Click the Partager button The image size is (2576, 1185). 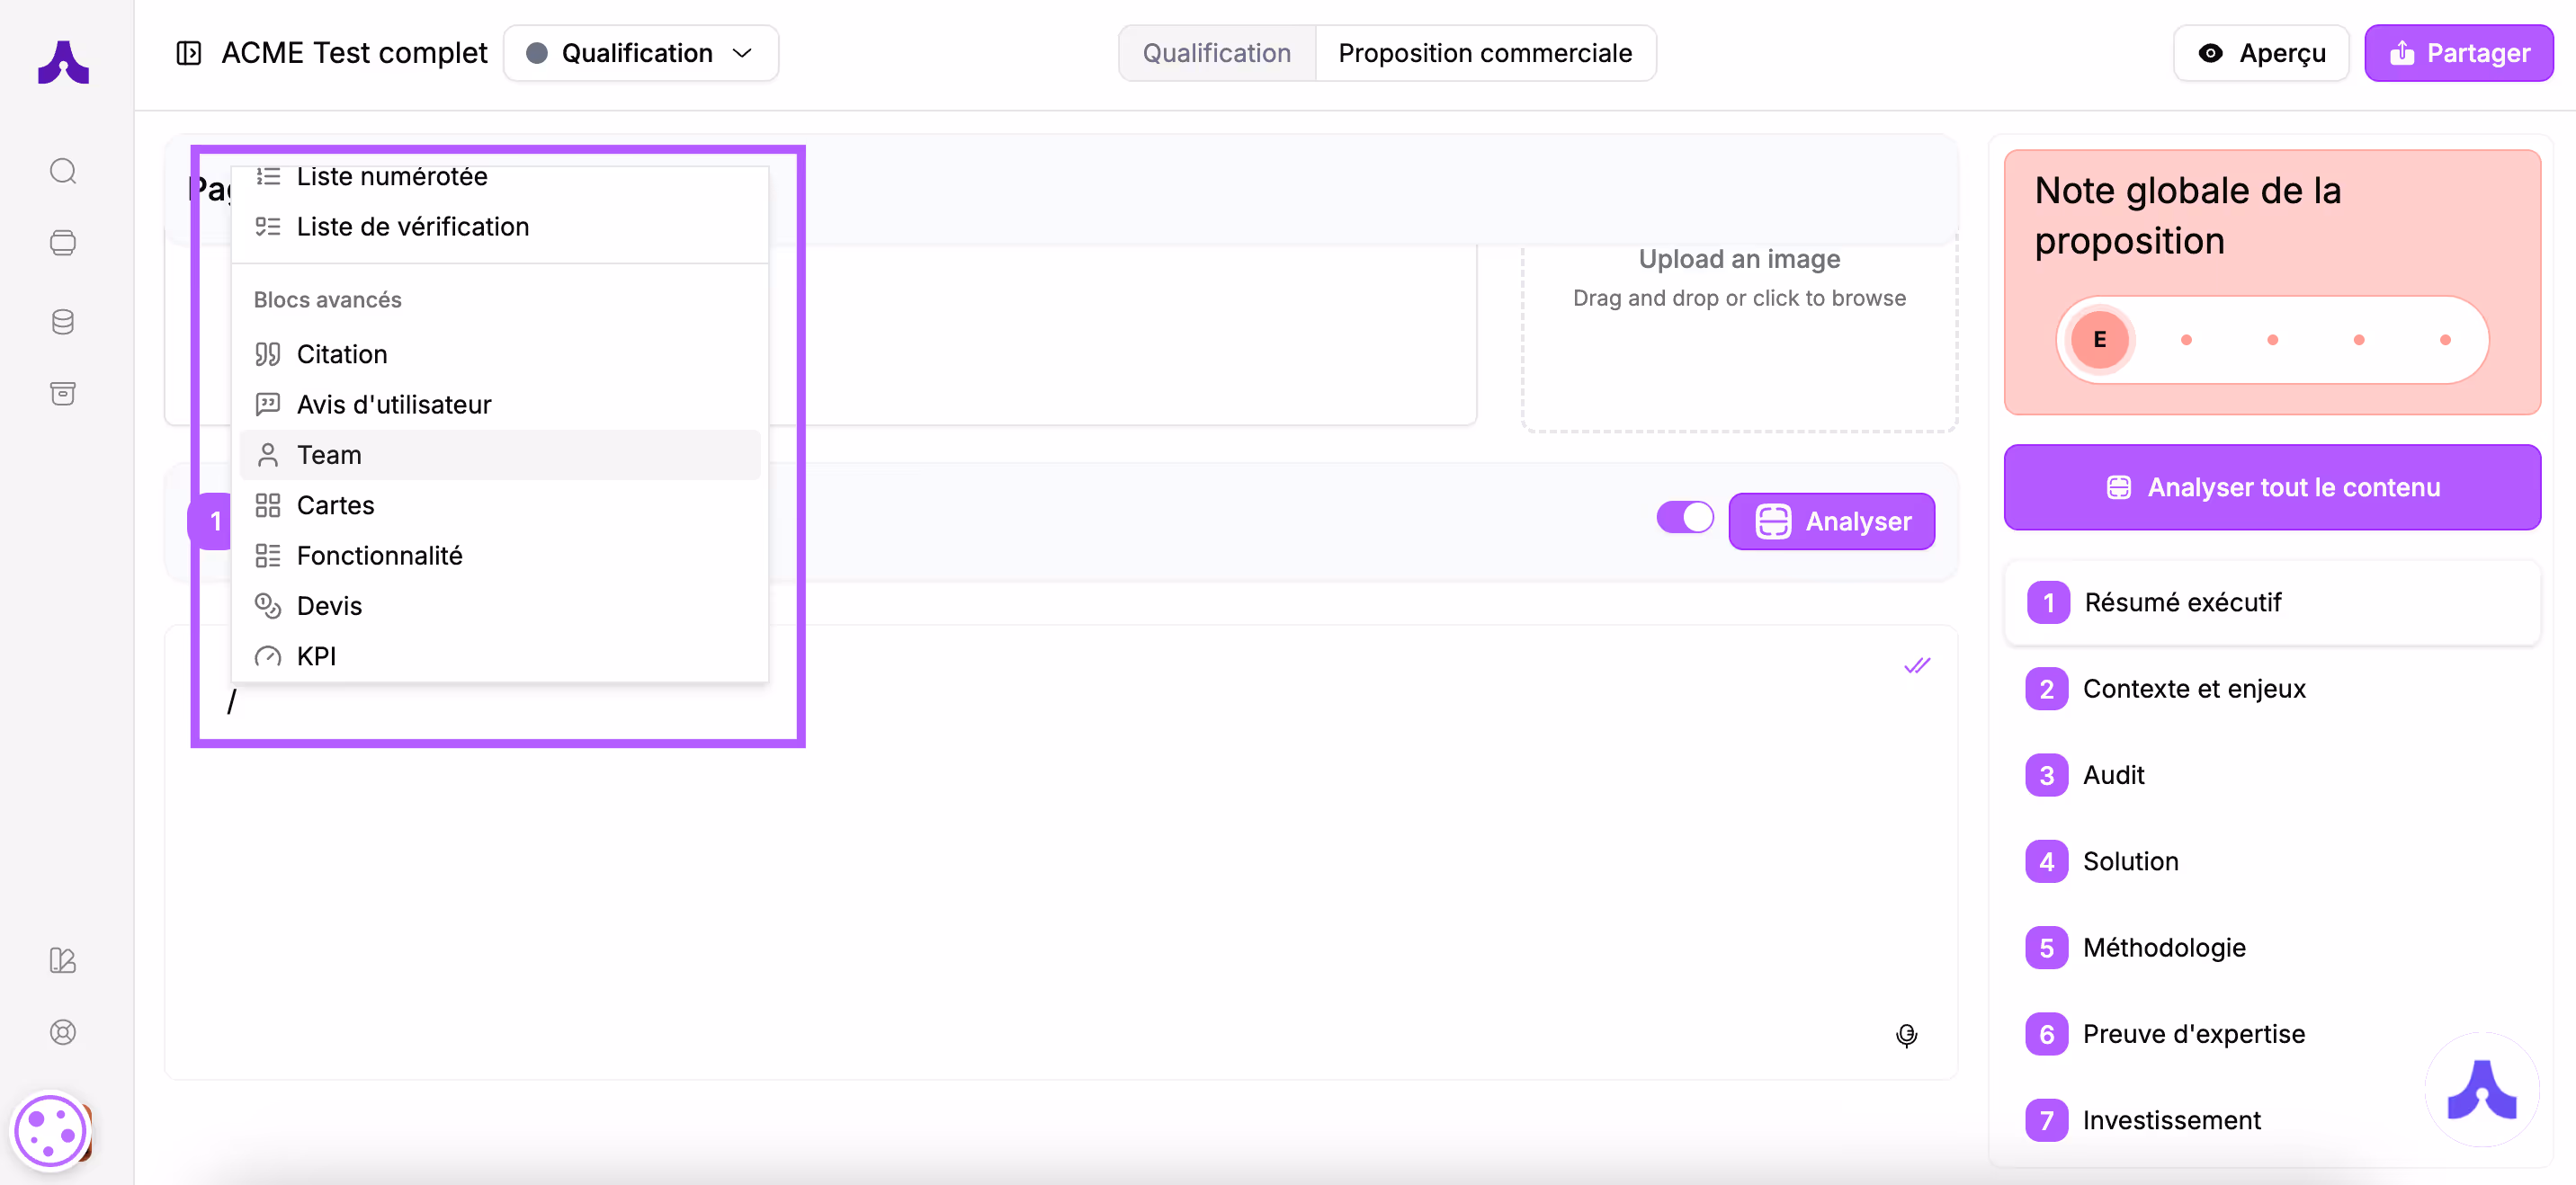pyautogui.click(x=2458, y=53)
